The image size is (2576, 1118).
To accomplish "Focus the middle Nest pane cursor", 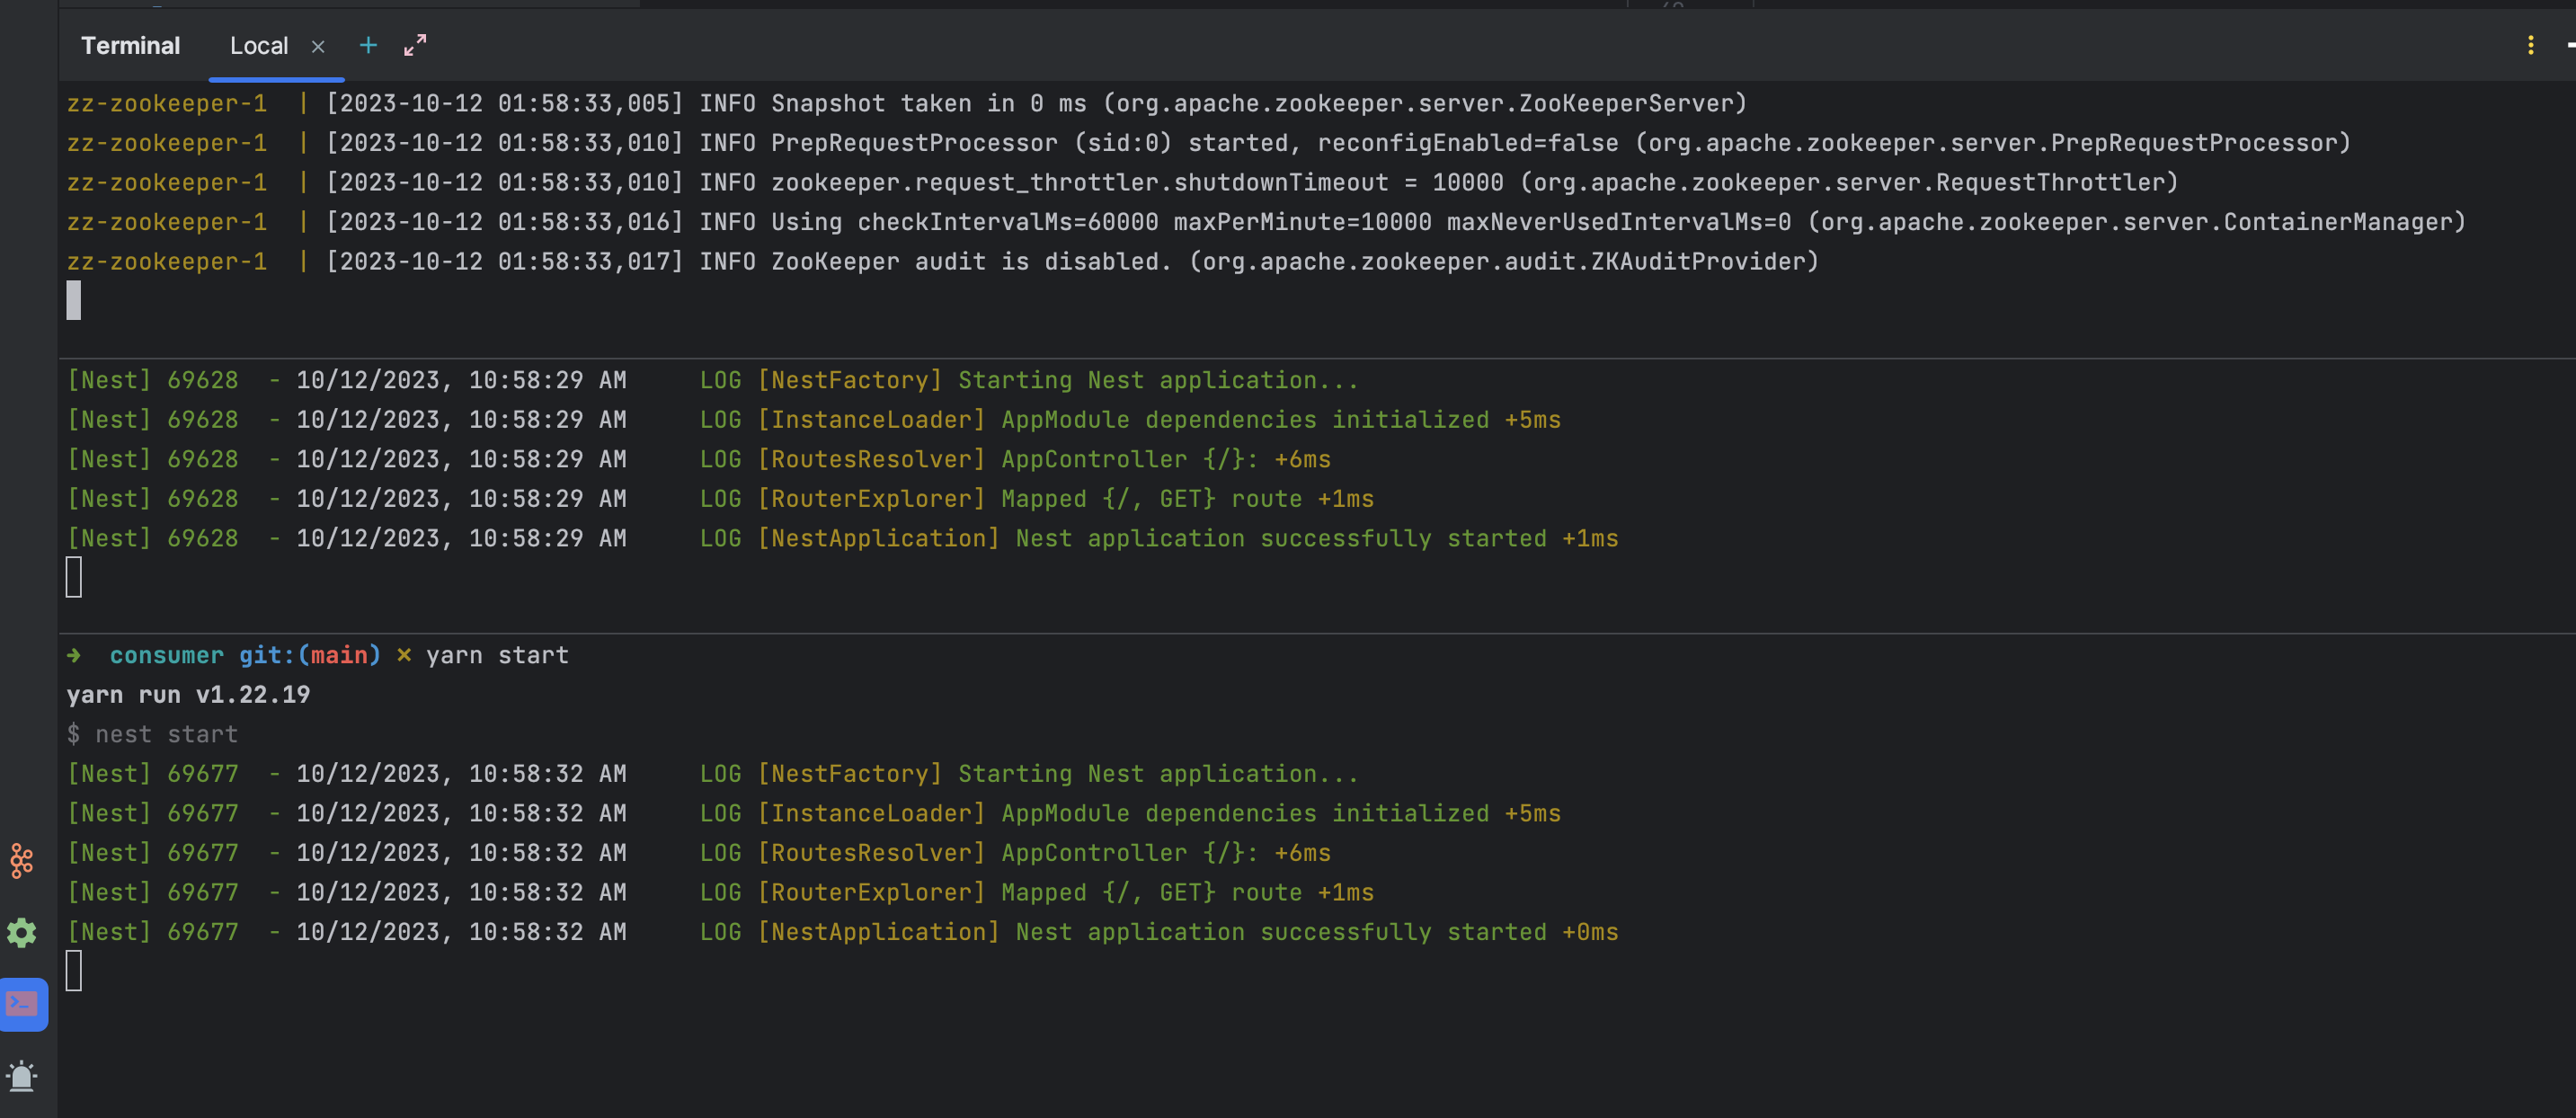I will coord(74,577).
